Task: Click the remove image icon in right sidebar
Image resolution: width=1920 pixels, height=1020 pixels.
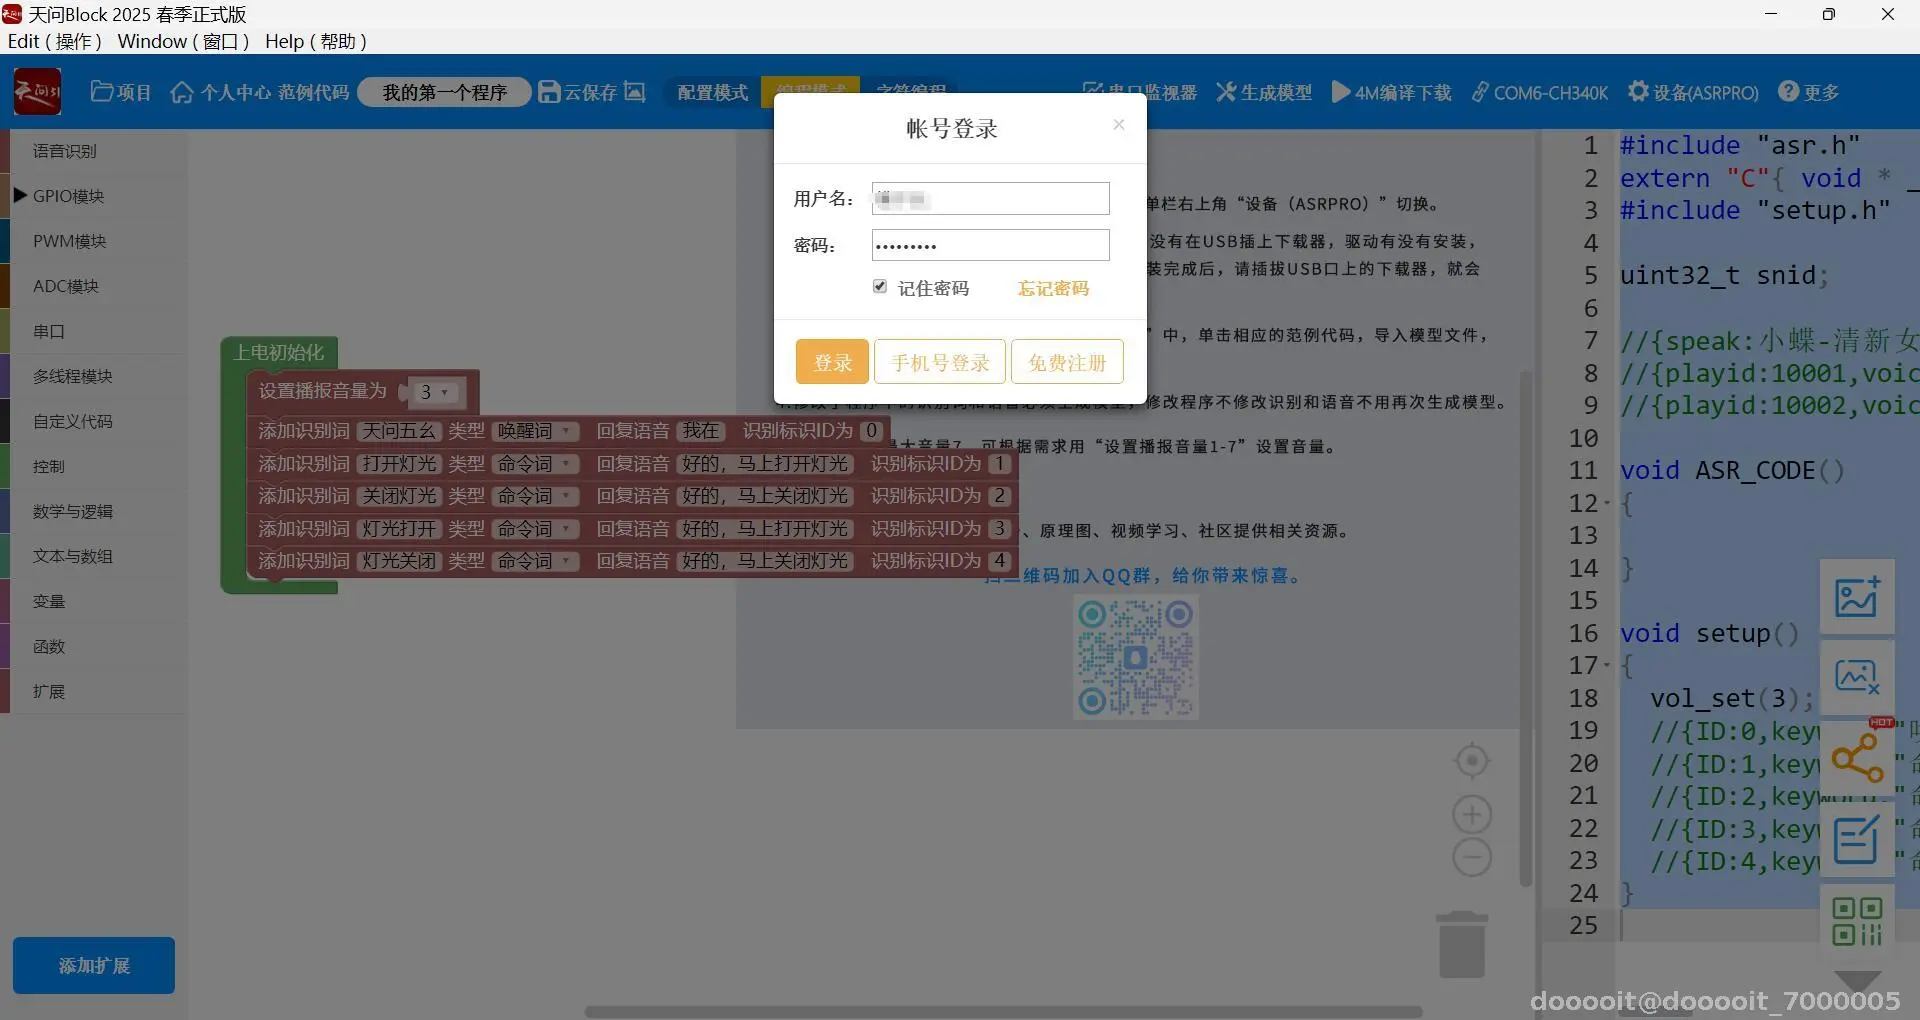Action: [1856, 677]
